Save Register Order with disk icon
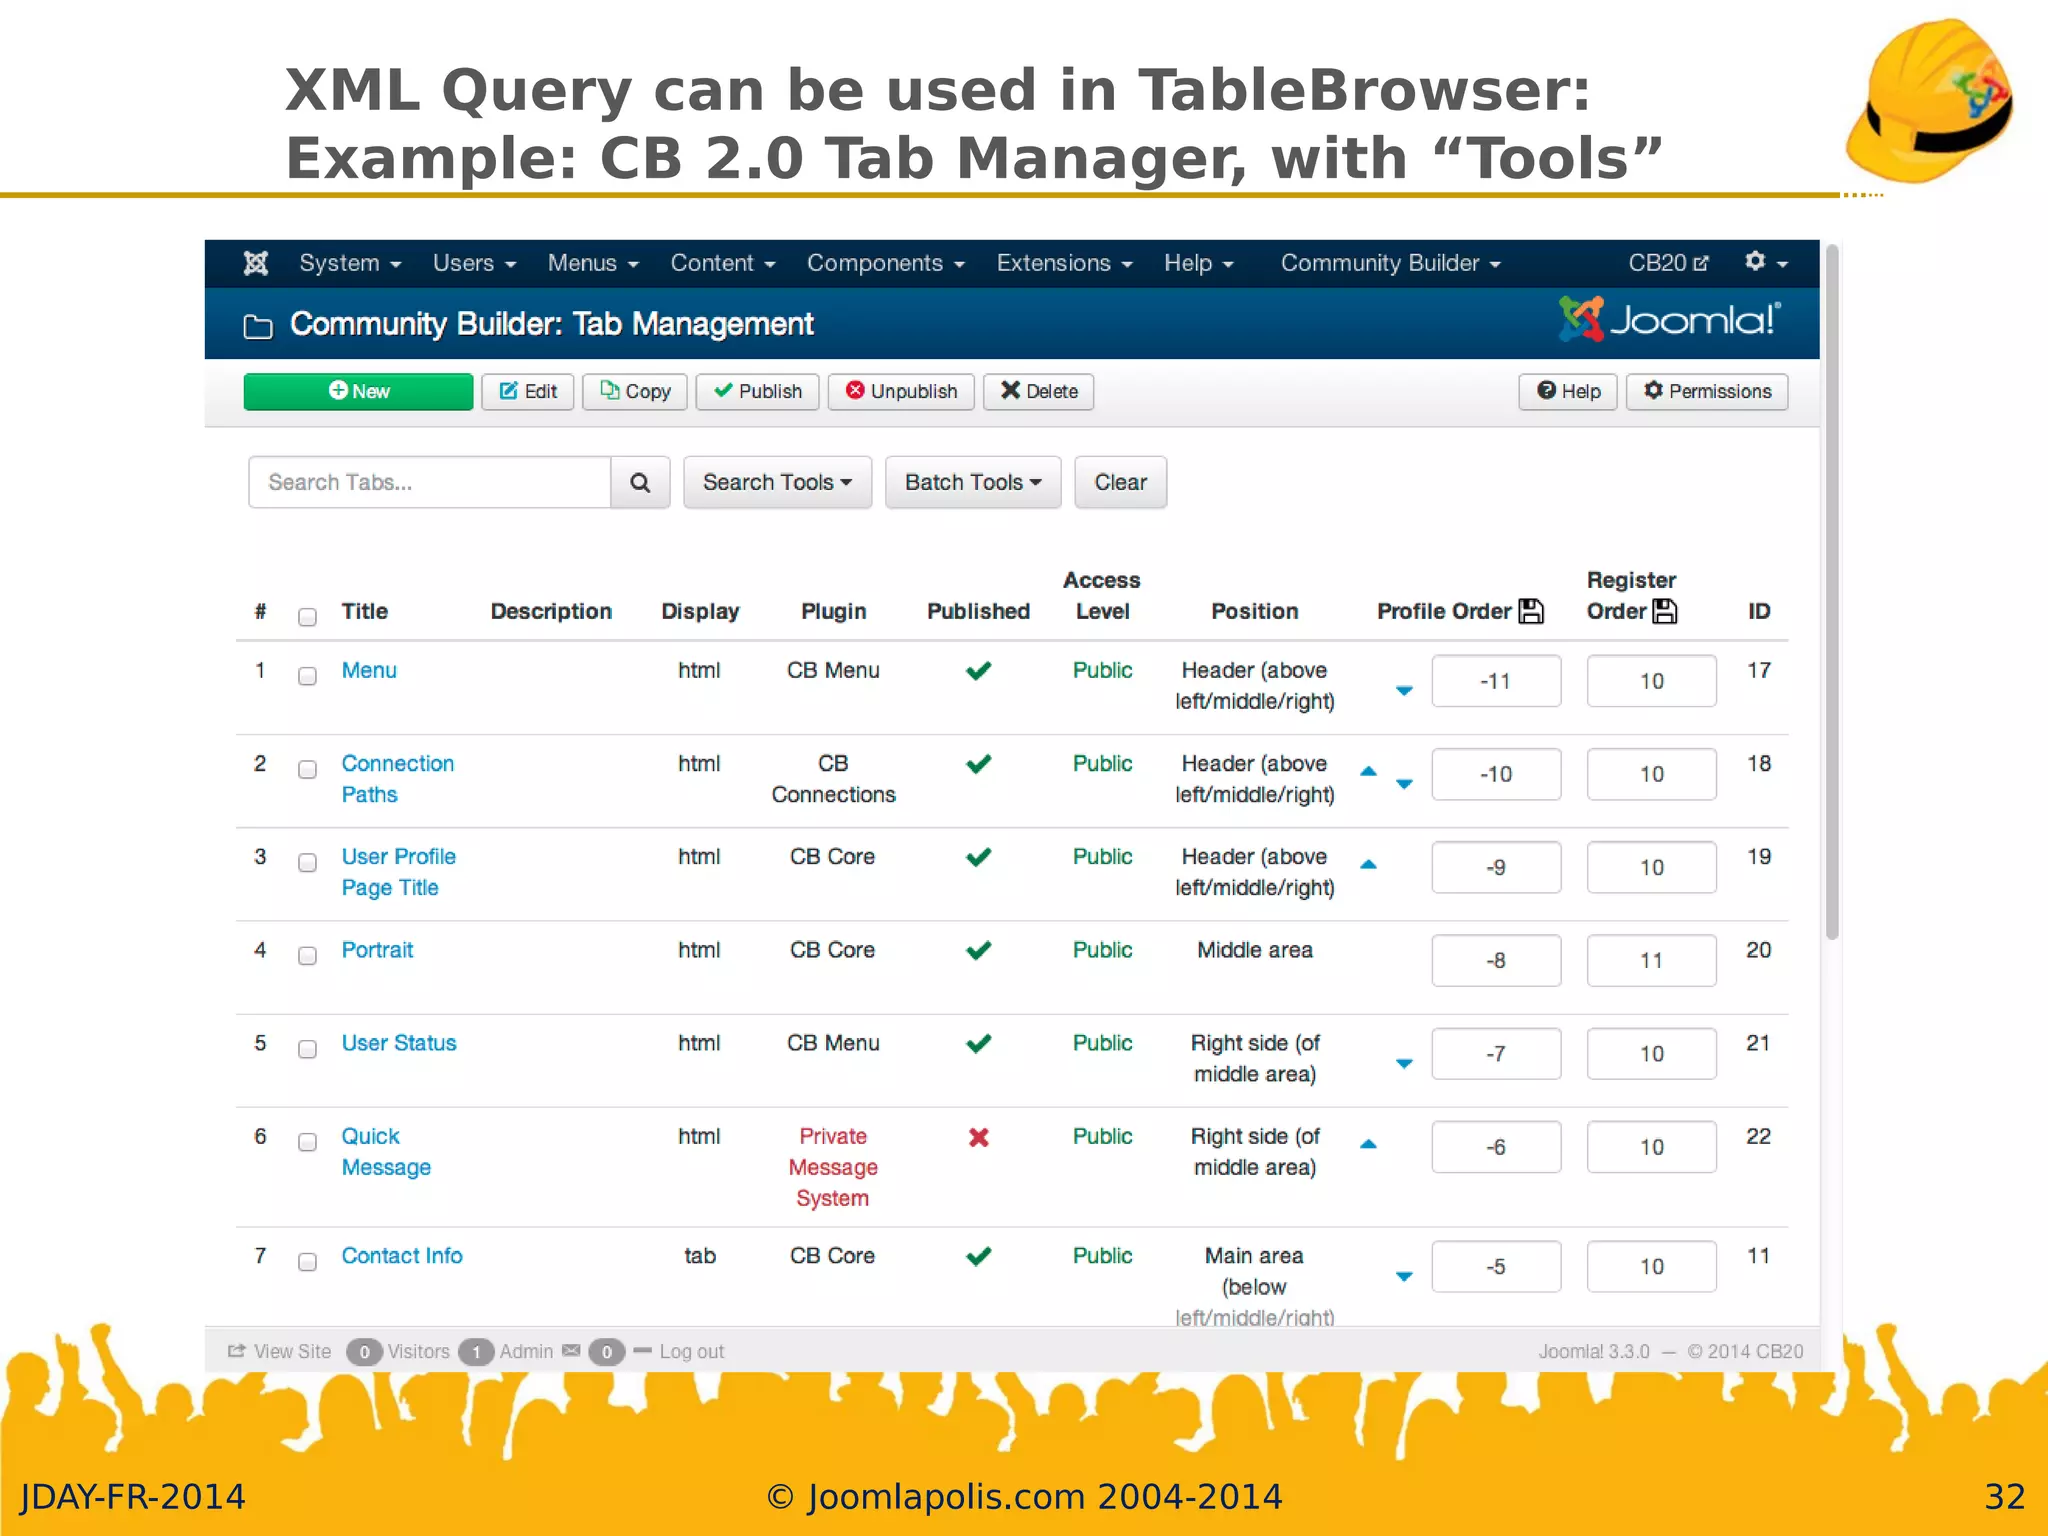Viewport: 2048px width, 1536px height. point(1664,611)
